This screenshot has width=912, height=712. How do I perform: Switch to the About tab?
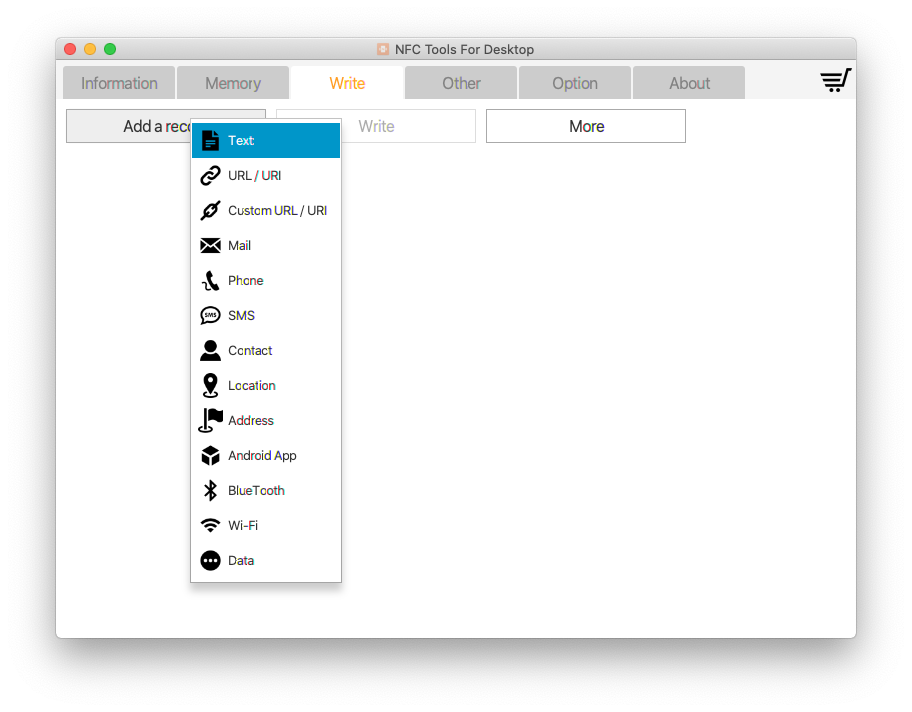(688, 83)
